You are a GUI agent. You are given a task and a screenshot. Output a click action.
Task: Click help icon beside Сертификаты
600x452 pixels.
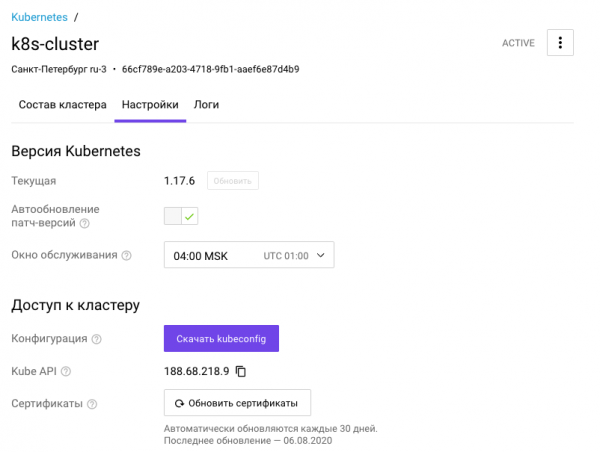[x=92, y=404]
